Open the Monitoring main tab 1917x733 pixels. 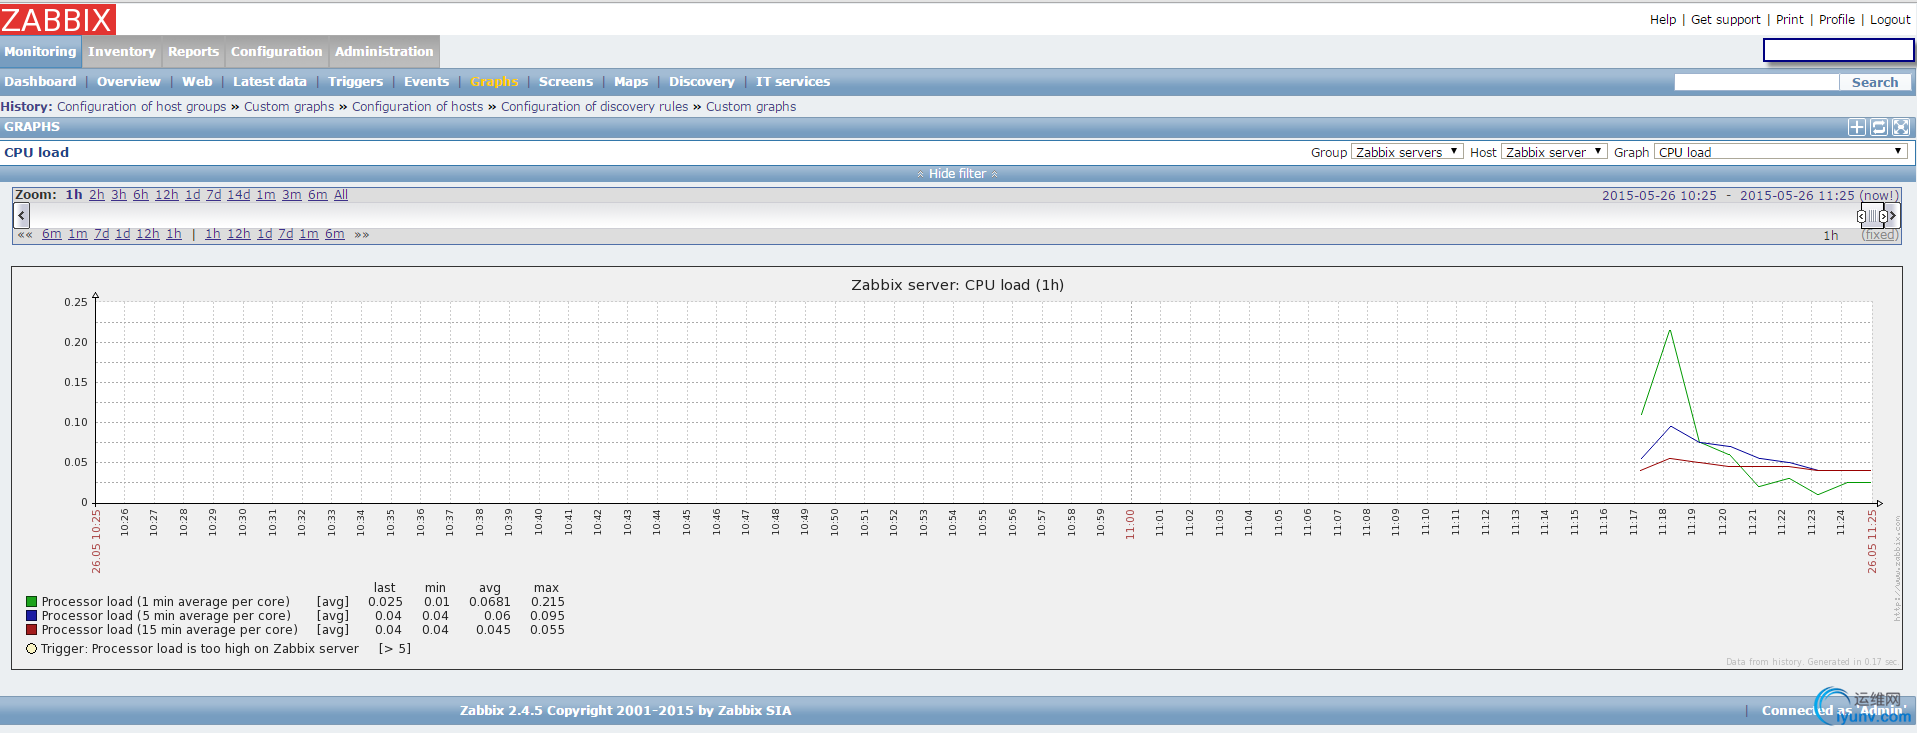(x=40, y=52)
